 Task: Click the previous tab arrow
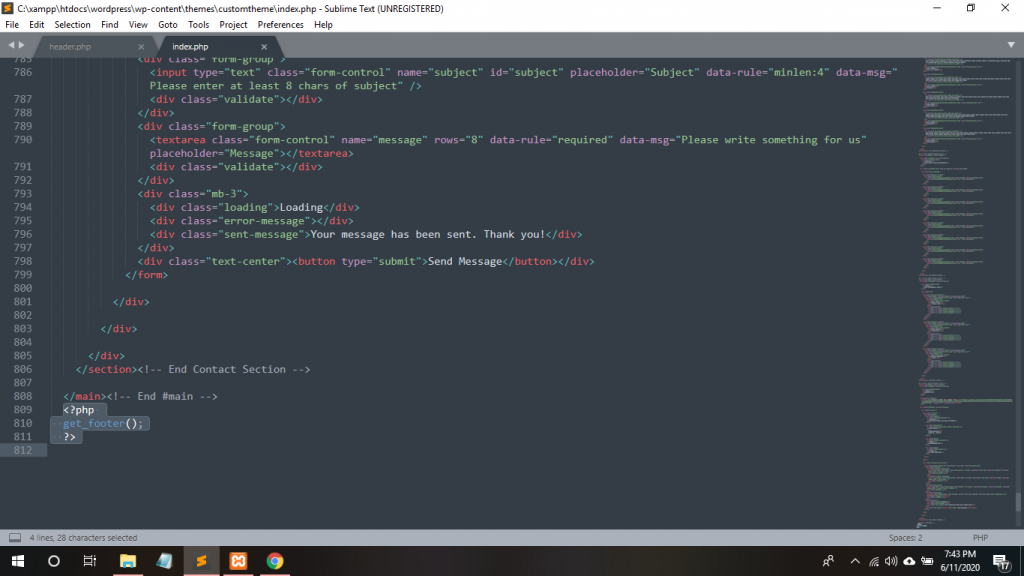point(11,46)
